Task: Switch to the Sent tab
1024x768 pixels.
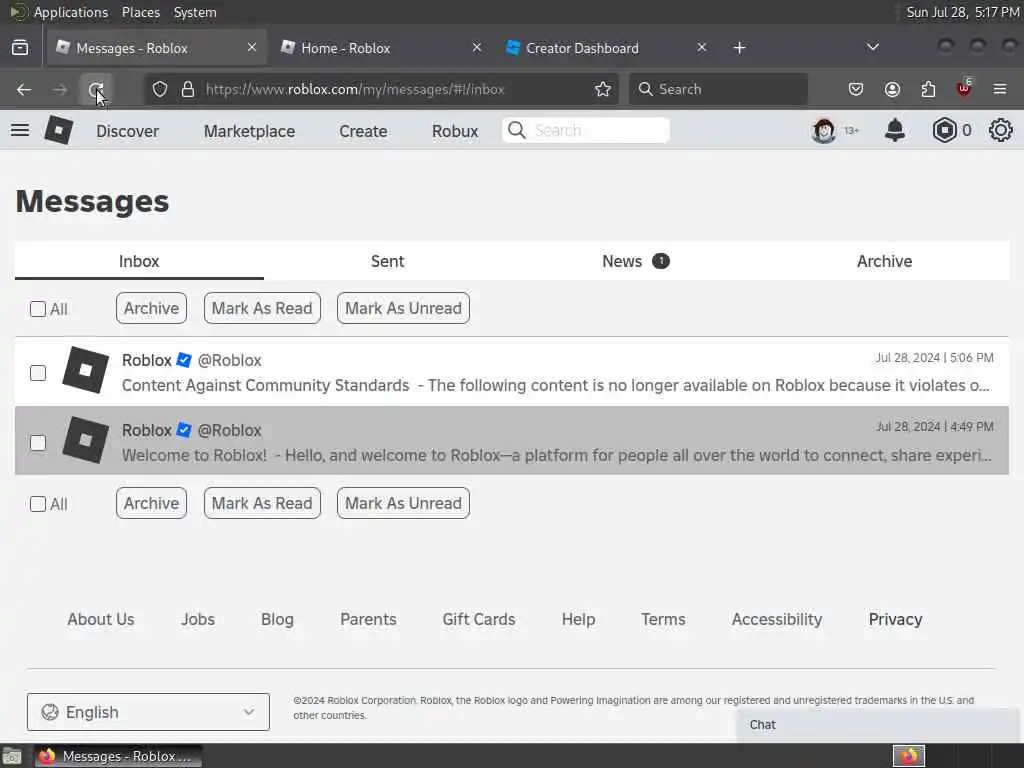Action: [x=388, y=261]
